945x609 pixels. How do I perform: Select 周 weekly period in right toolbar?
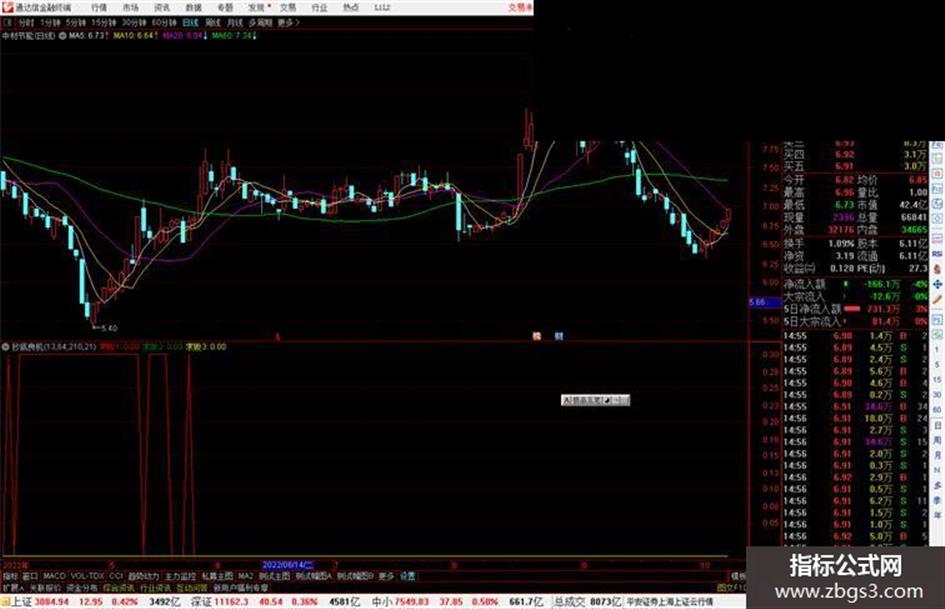(x=937, y=440)
